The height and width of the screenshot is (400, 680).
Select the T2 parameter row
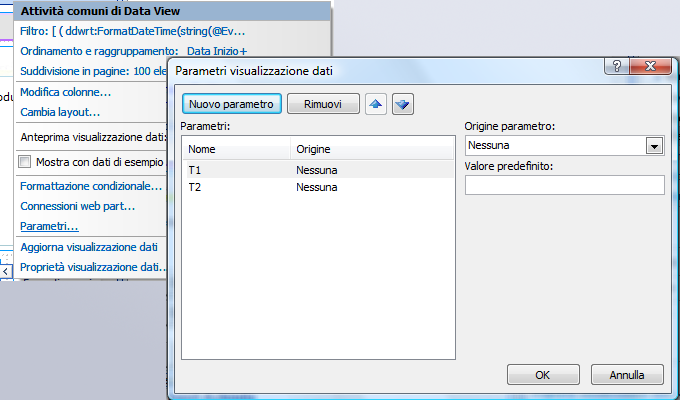[x=318, y=187]
